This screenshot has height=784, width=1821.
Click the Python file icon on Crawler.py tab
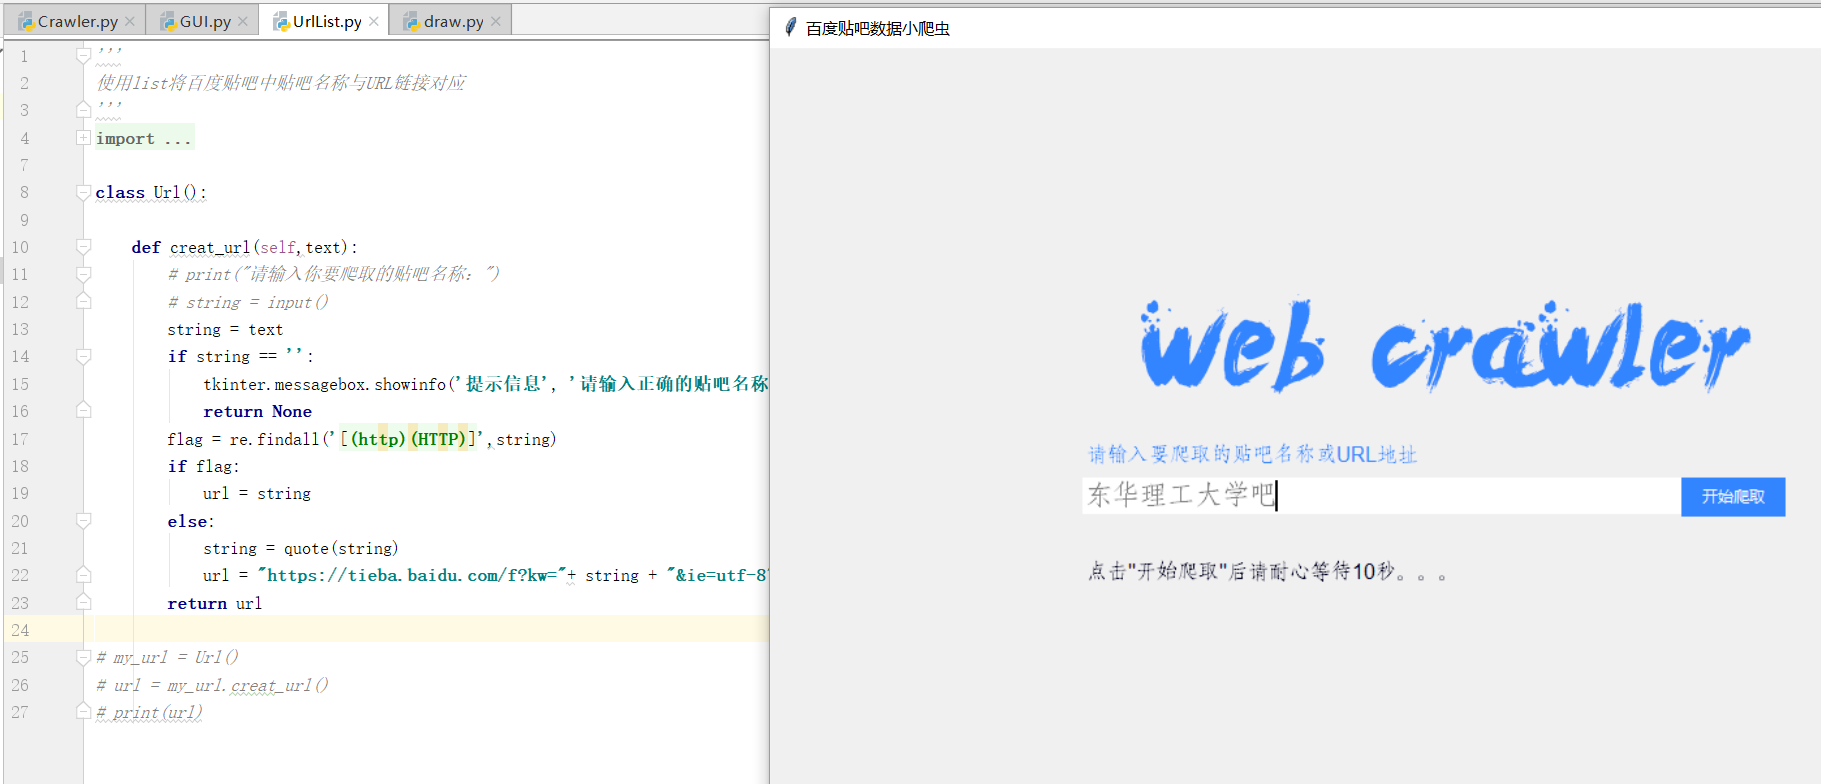click(26, 21)
